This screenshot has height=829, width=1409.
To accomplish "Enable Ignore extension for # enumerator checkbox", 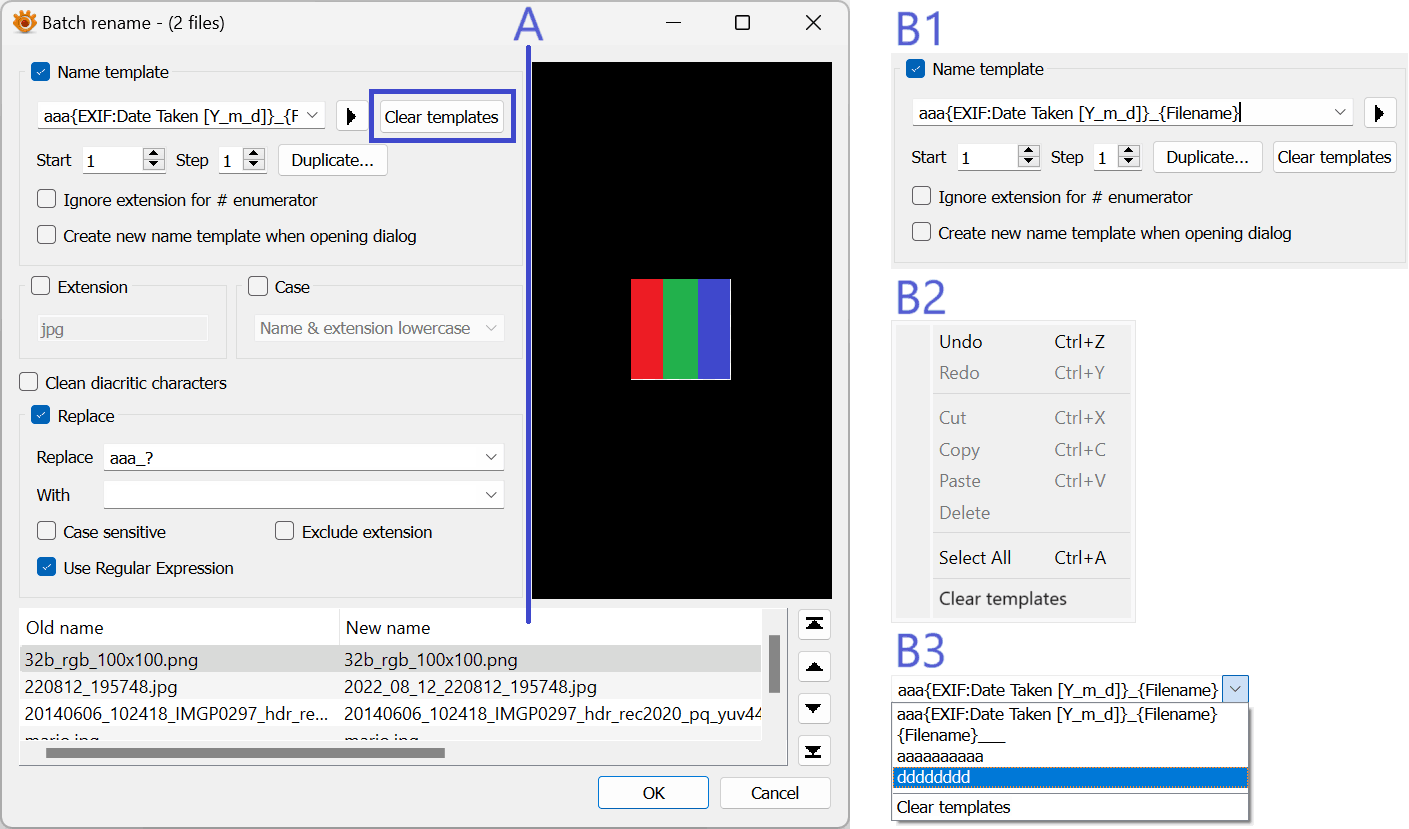I will 47,200.
